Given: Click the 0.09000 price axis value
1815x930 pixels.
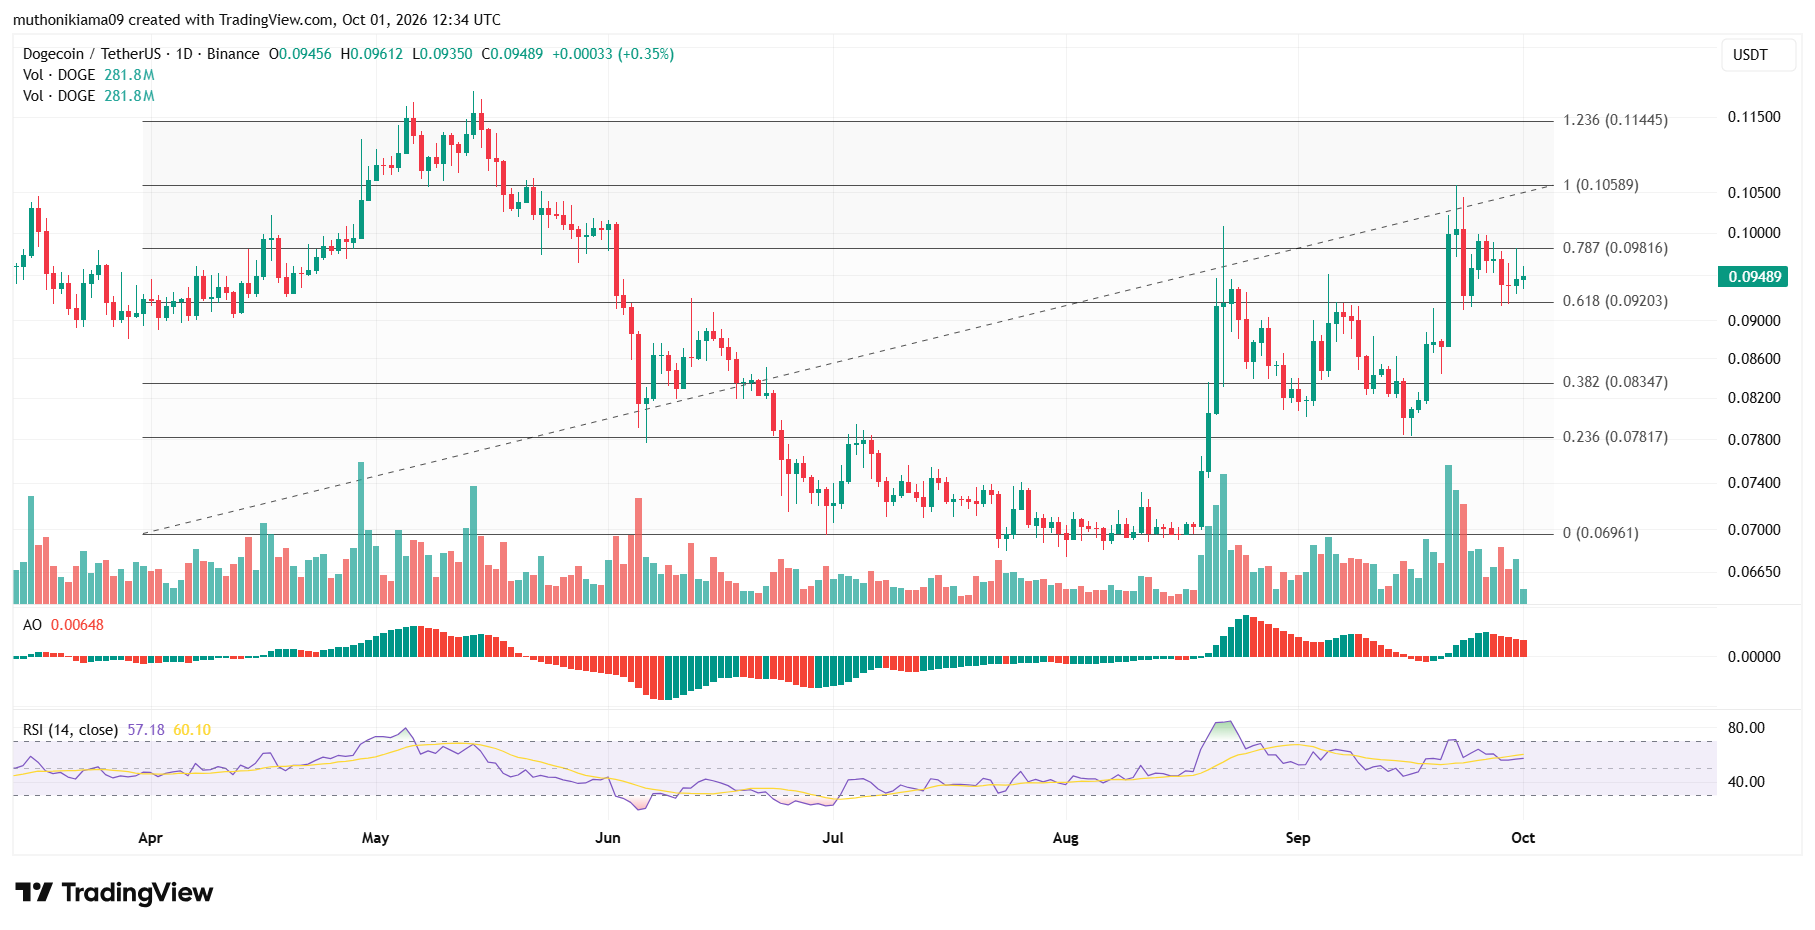Looking at the screenshot, I should tap(1754, 321).
